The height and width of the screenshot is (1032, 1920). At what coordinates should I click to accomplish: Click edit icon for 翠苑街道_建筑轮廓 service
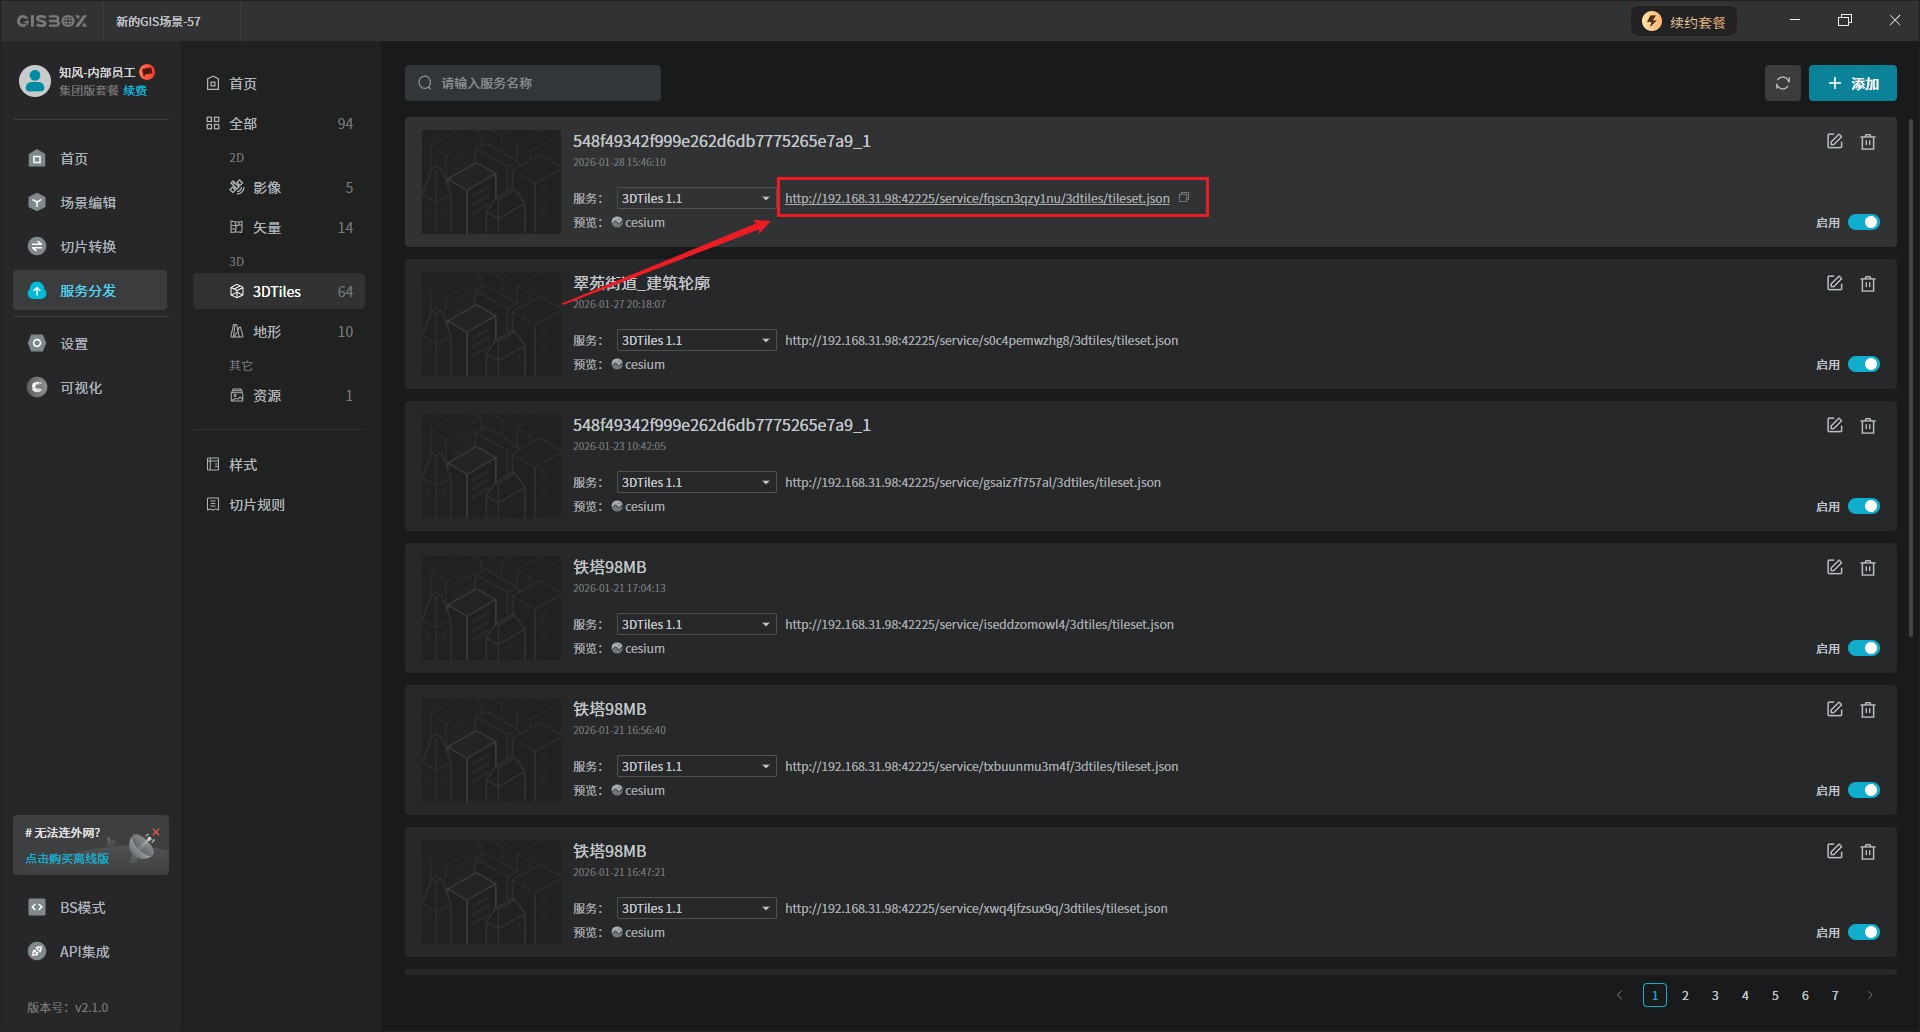[x=1834, y=284]
